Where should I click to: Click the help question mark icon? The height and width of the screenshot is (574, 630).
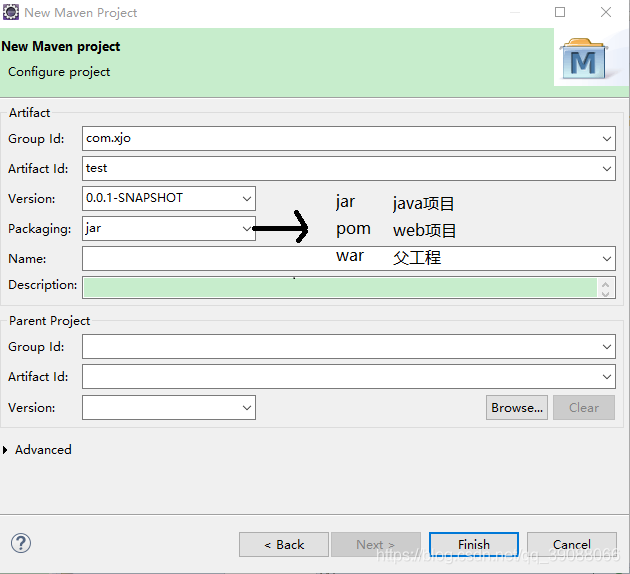20,543
